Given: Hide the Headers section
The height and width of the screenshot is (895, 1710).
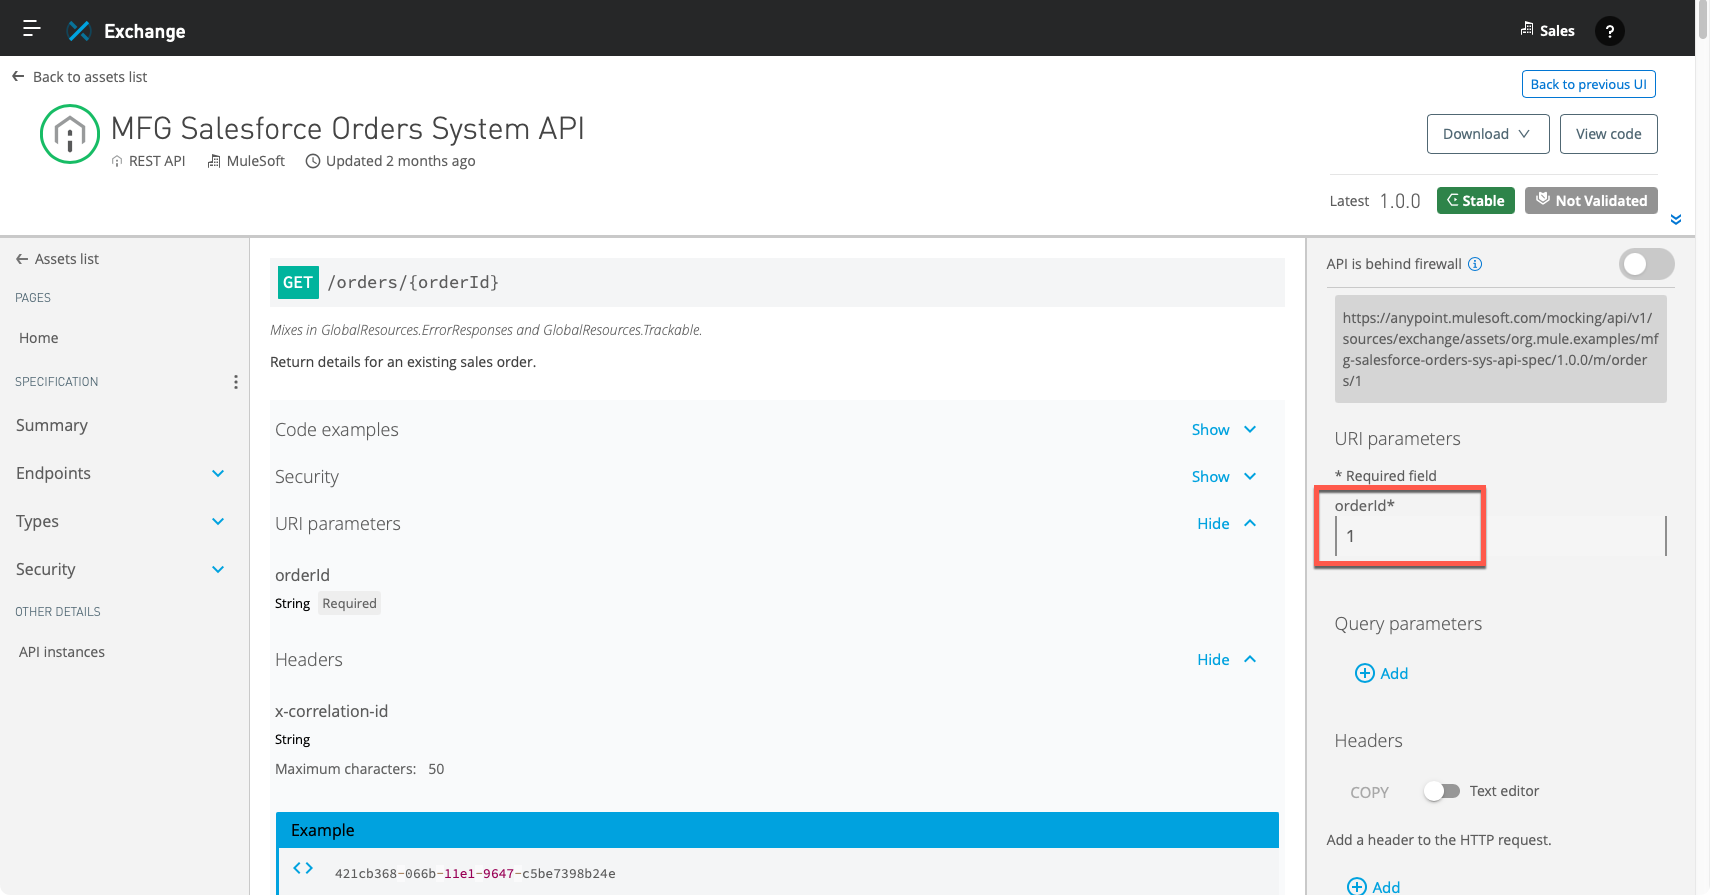Looking at the screenshot, I should (x=1226, y=660).
